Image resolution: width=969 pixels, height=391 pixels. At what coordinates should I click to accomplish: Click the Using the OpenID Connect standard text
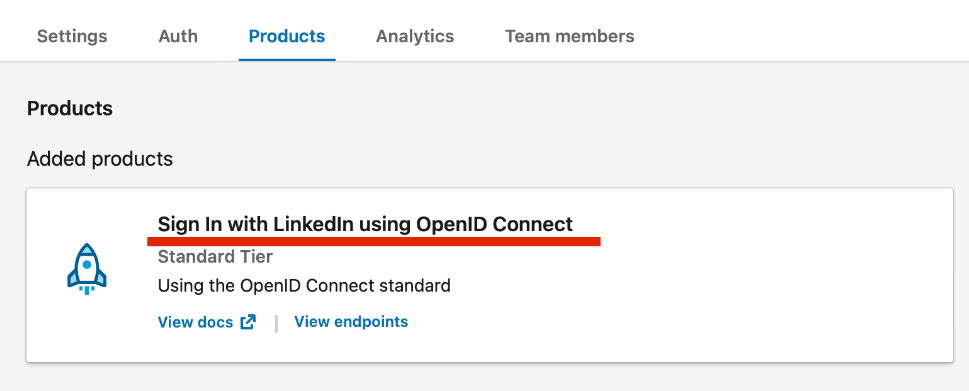pos(304,286)
